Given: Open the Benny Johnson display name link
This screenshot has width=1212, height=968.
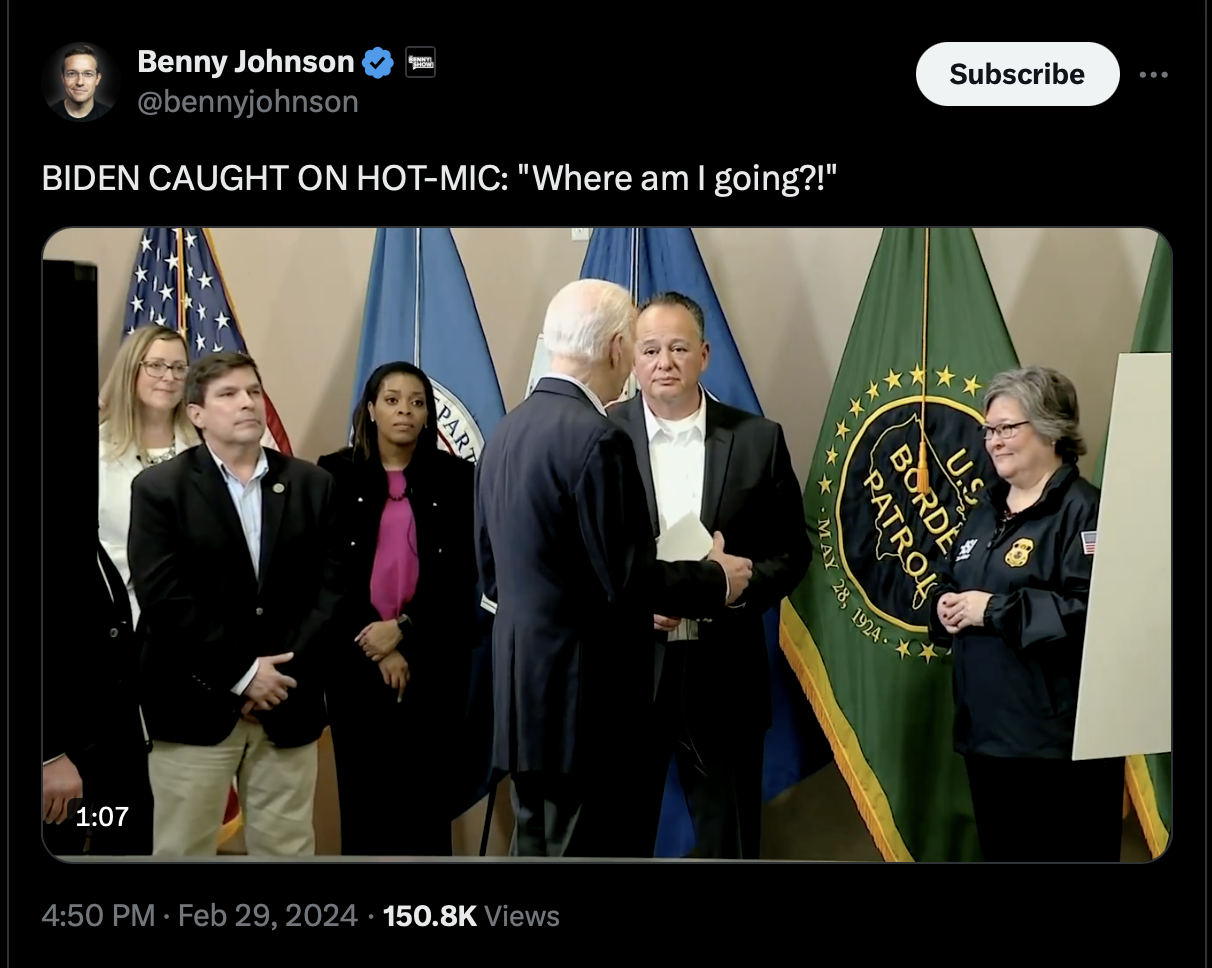Looking at the screenshot, I should coord(245,62).
